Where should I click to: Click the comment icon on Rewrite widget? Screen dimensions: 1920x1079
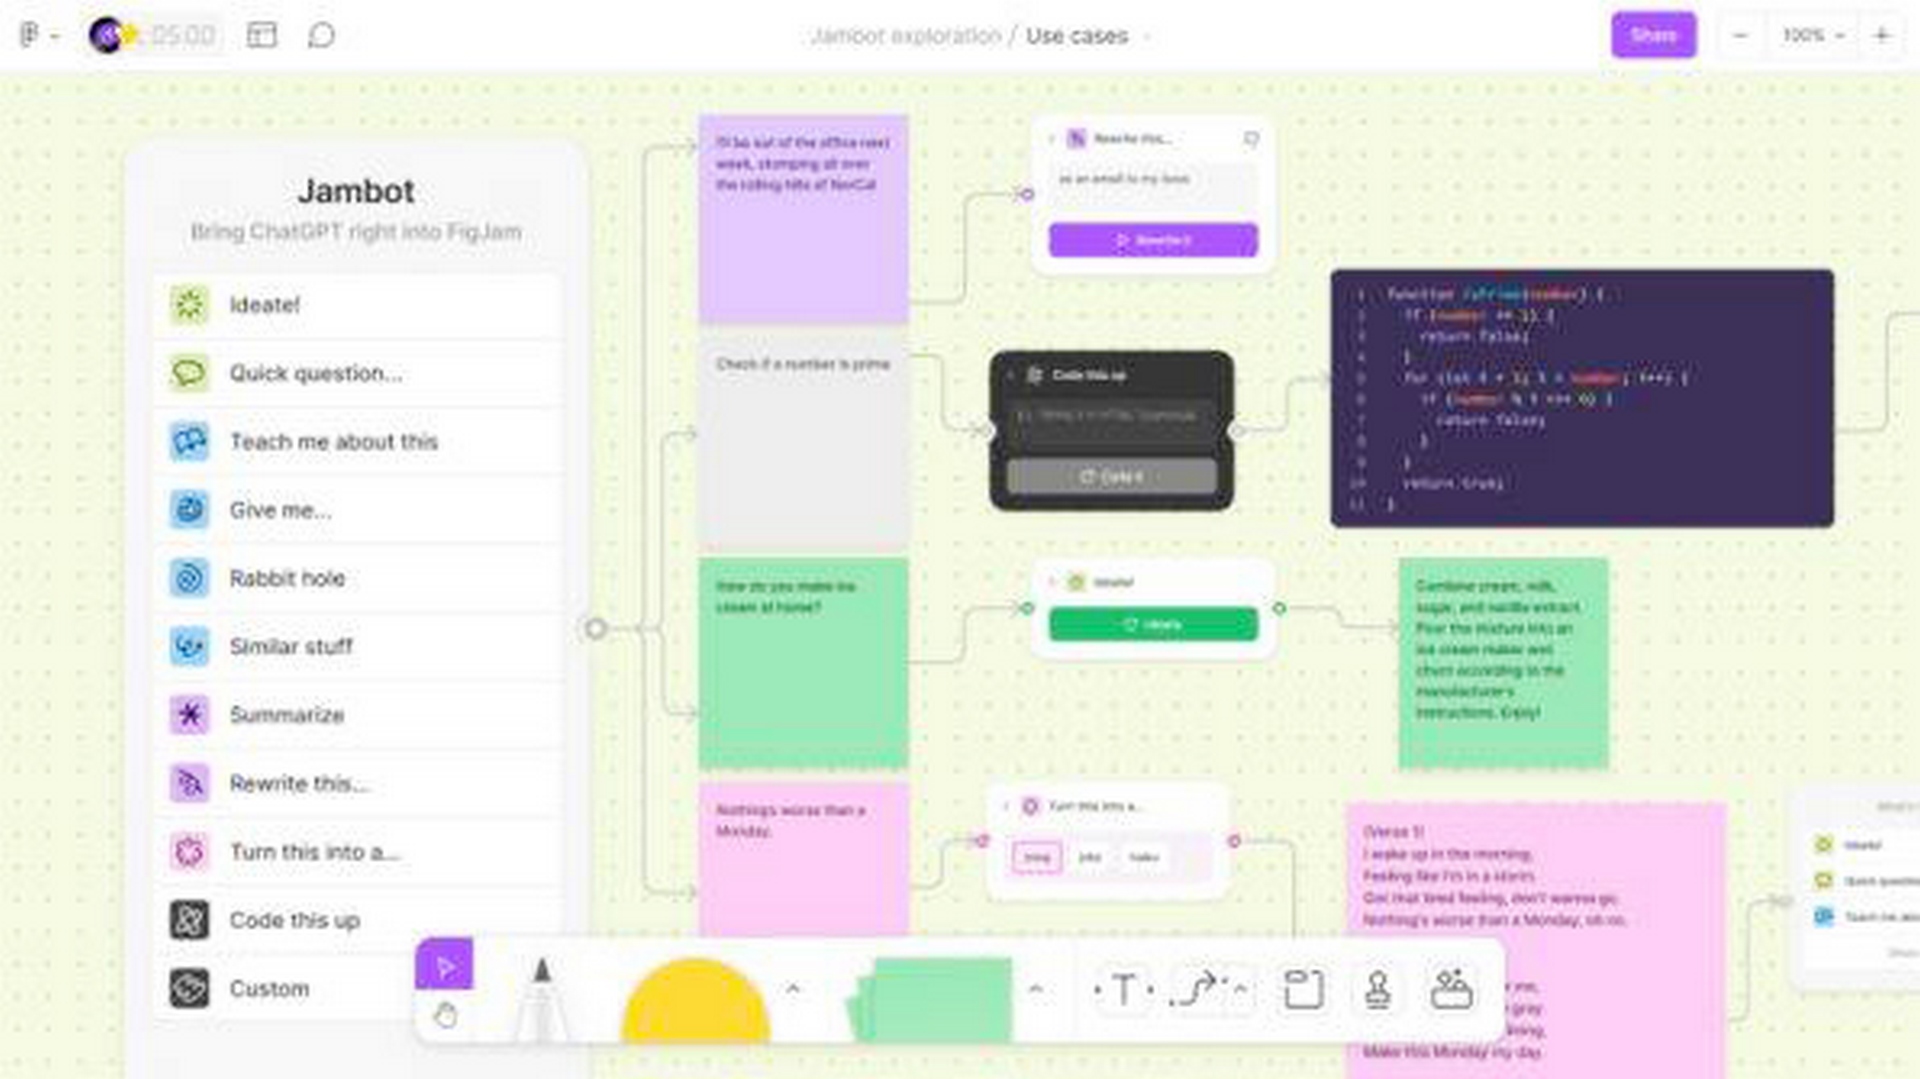tap(1251, 139)
